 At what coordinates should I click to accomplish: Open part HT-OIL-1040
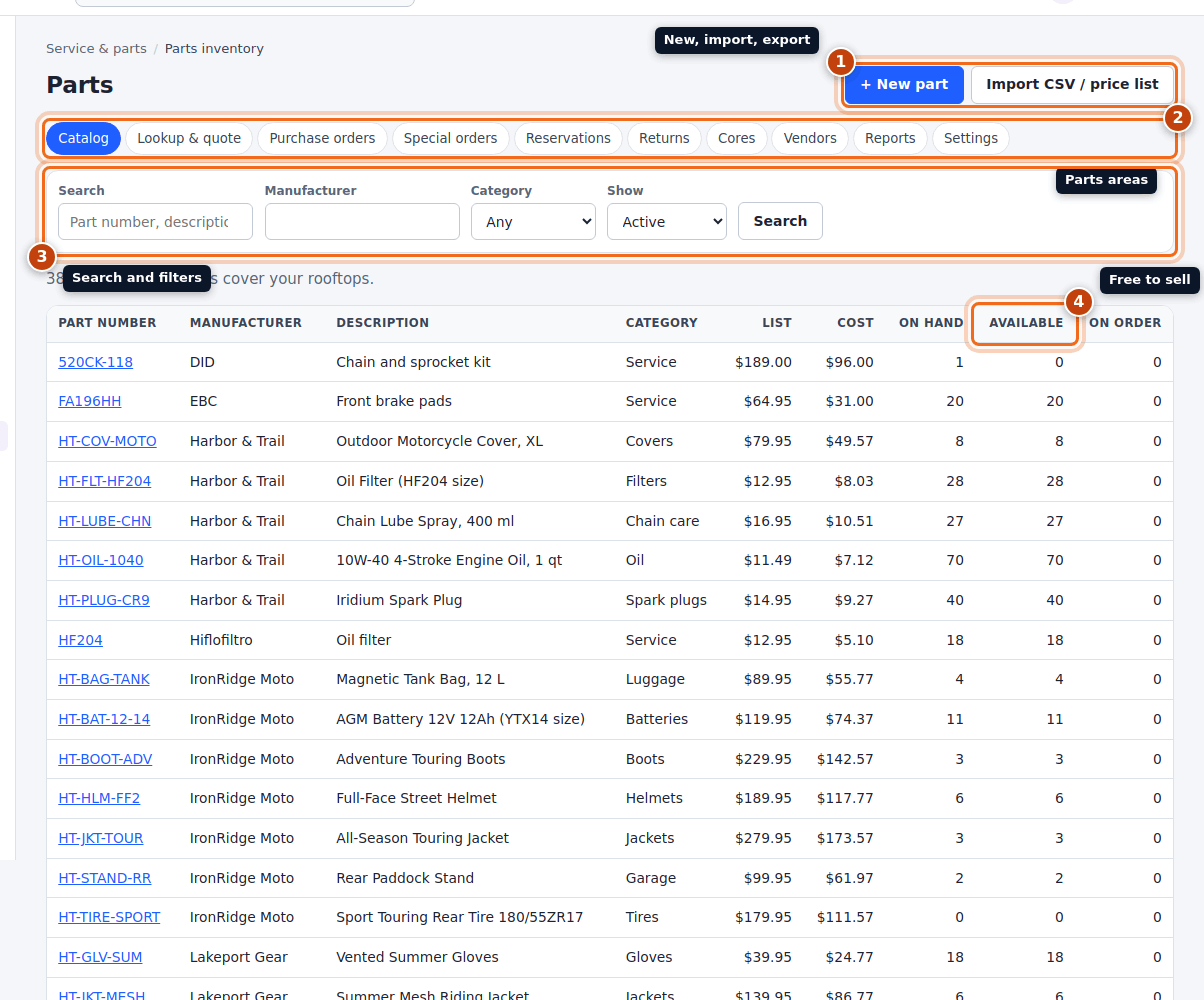tap(101, 560)
